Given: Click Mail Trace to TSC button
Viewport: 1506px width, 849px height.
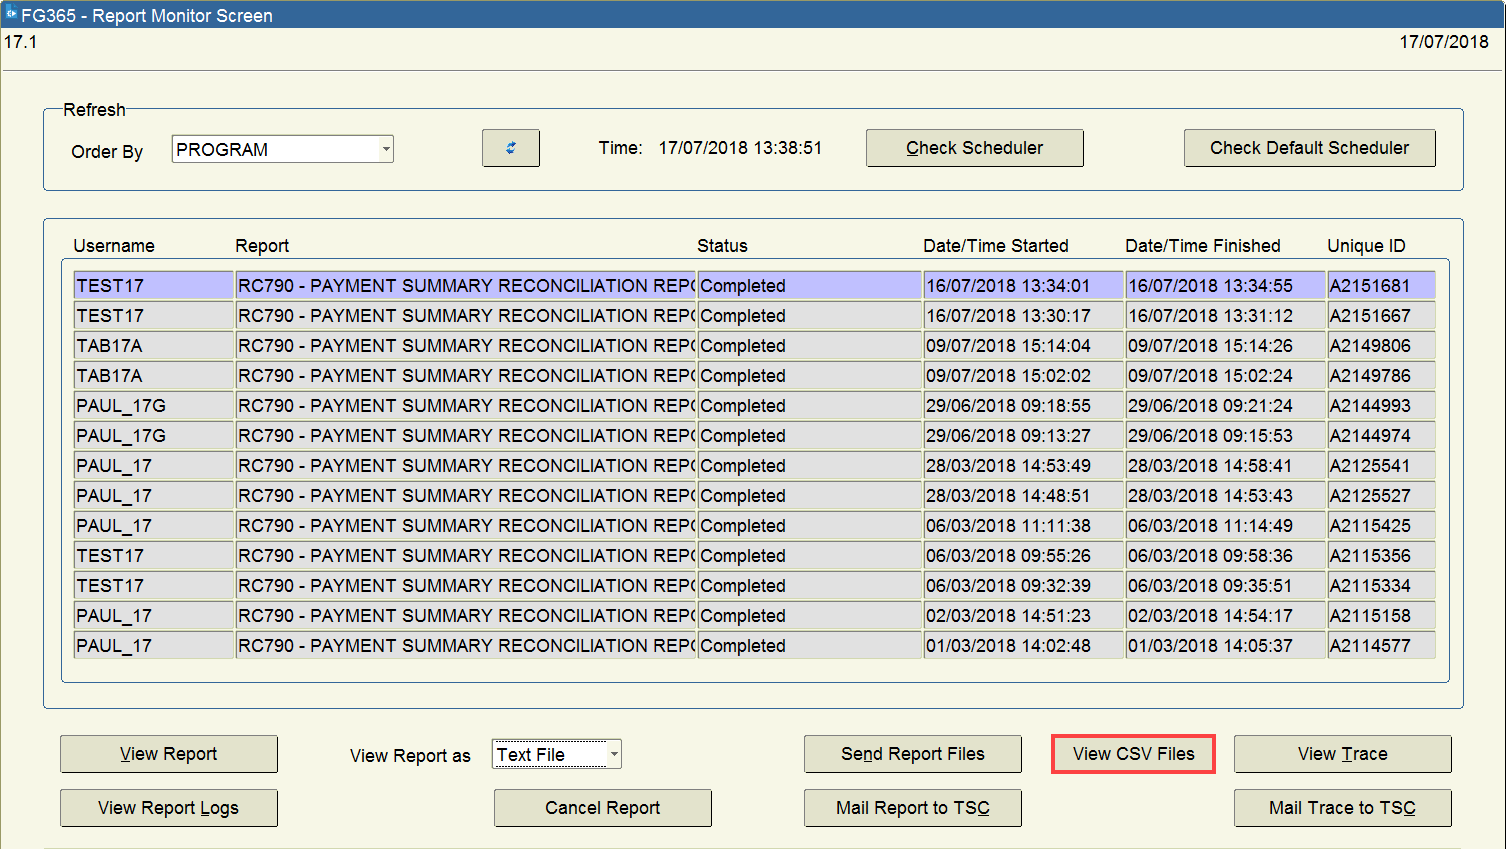Looking at the screenshot, I should pyautogui.click(x=1341, y=808).
